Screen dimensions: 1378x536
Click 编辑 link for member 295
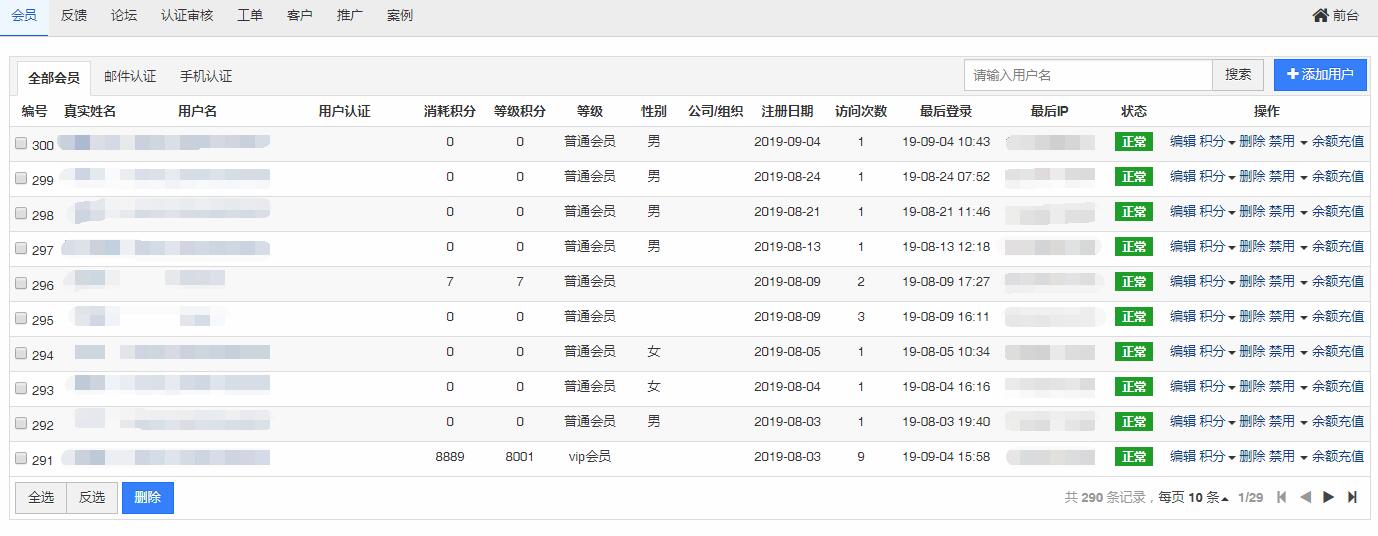(1183, 317)
